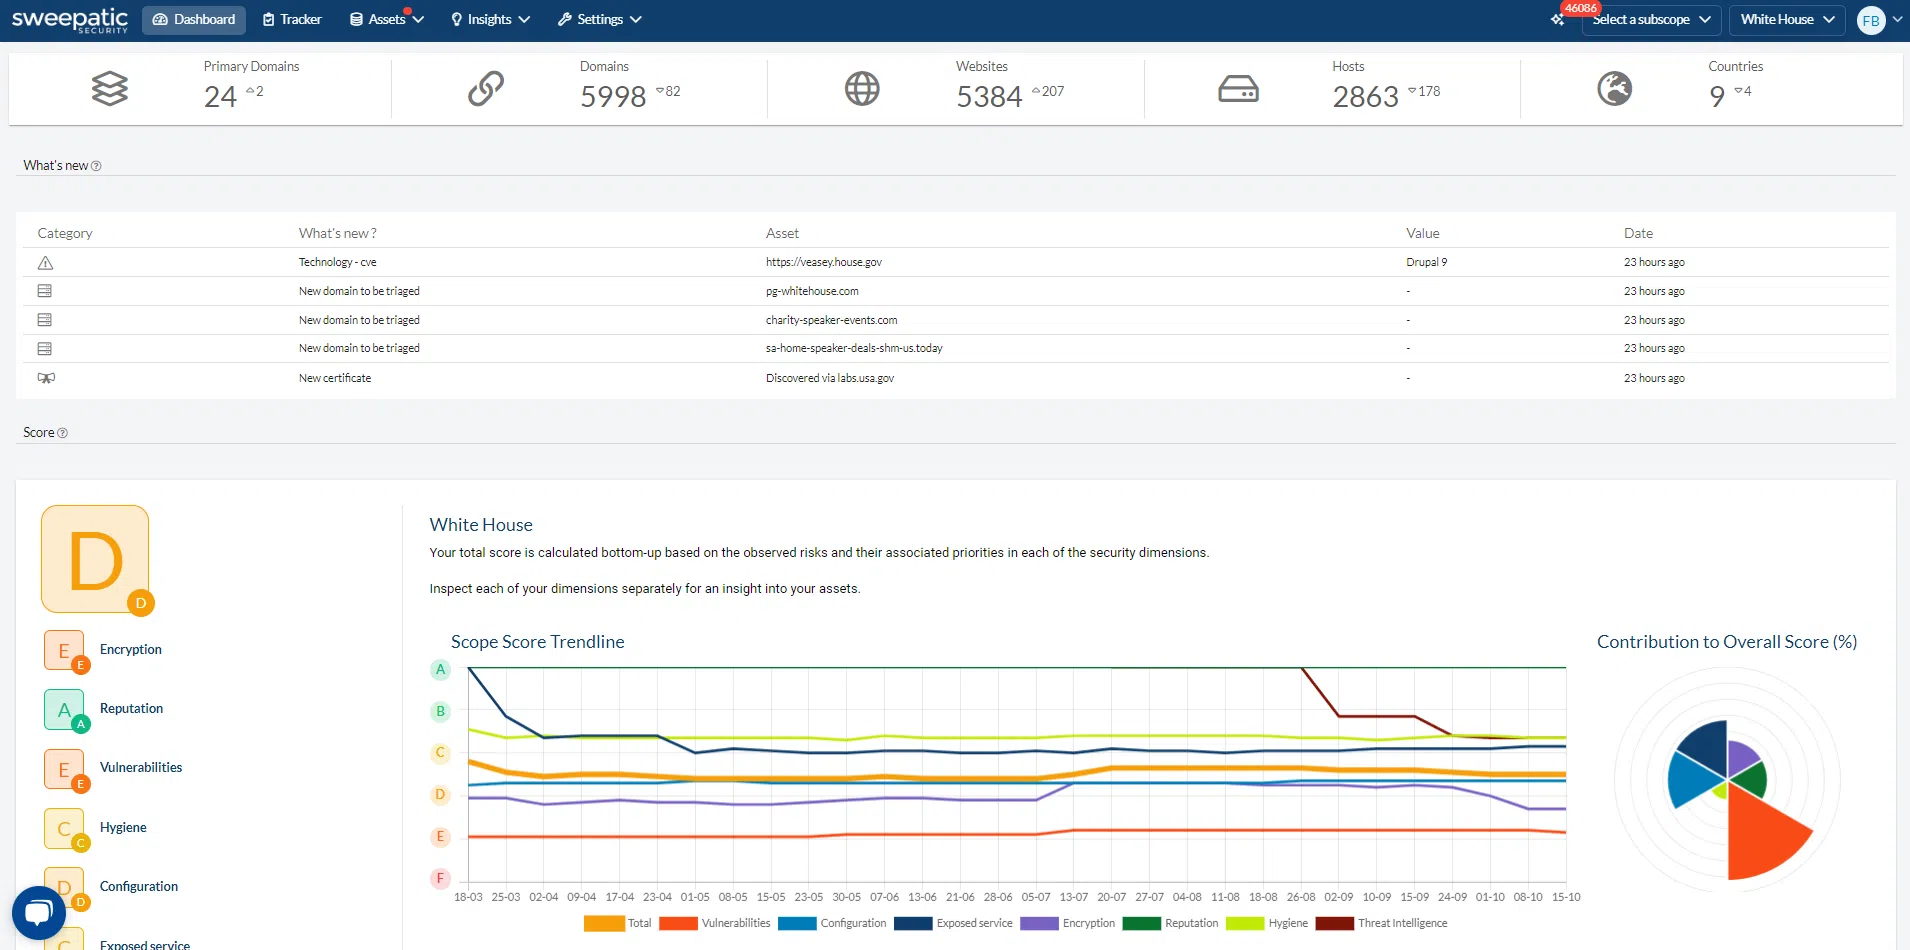The width and height of the screenshot is (1910, 950).
Task: Open the chat support bubble
Action: pyautogui.click(x=39, y=912)
